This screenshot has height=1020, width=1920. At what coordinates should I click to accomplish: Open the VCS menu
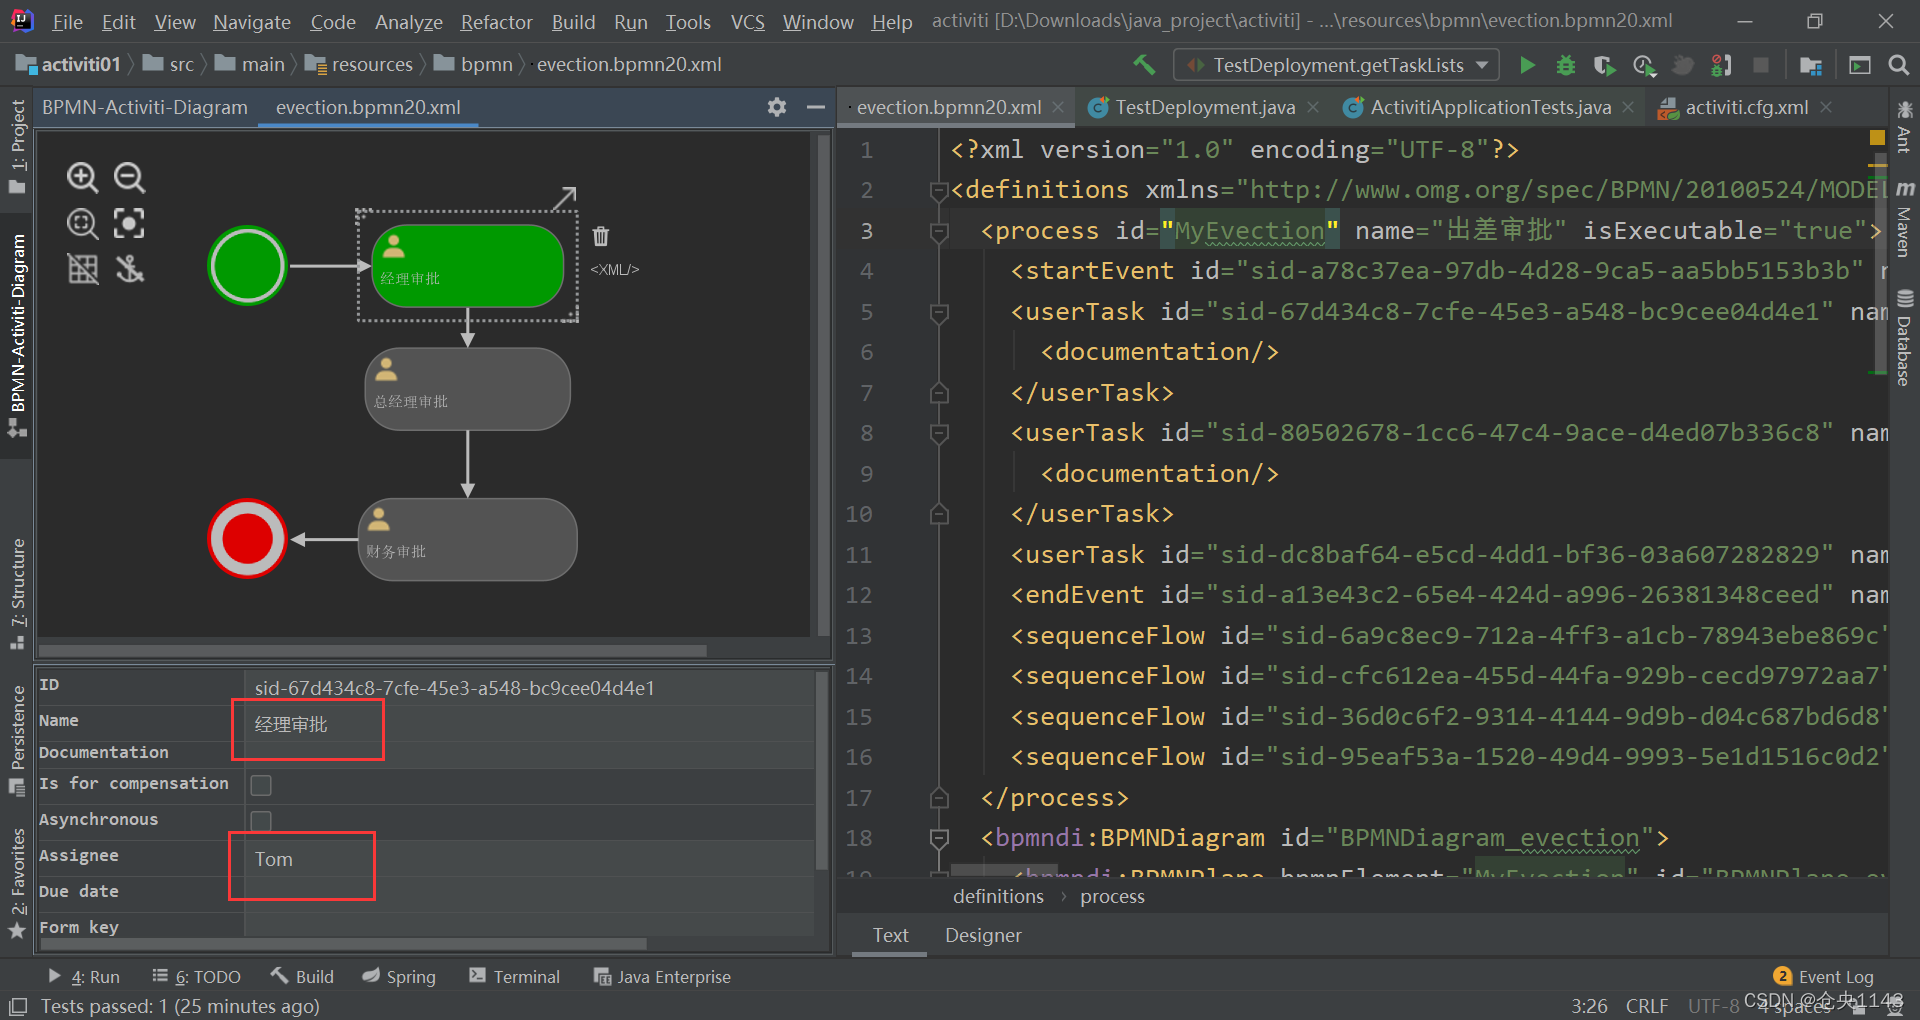(x=747, y=22)
